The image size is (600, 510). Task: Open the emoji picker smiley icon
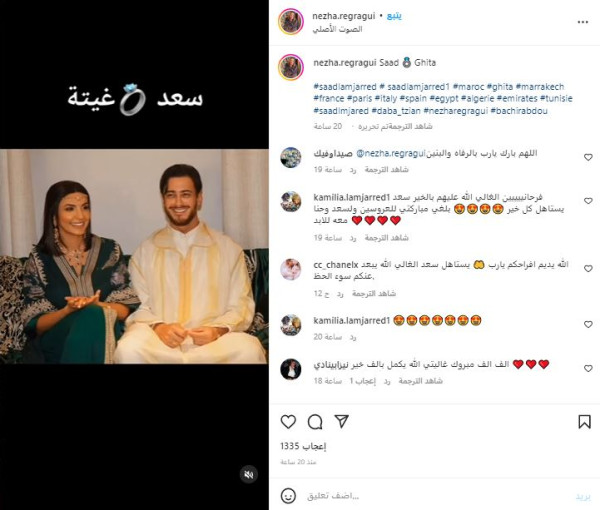[288, 496]
